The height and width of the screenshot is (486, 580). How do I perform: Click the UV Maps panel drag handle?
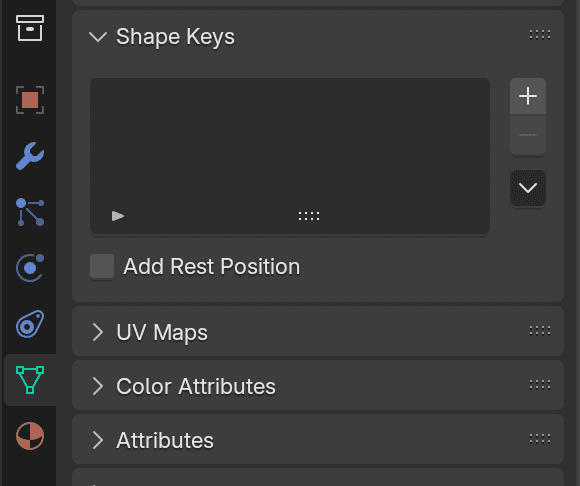click(540, 331)
